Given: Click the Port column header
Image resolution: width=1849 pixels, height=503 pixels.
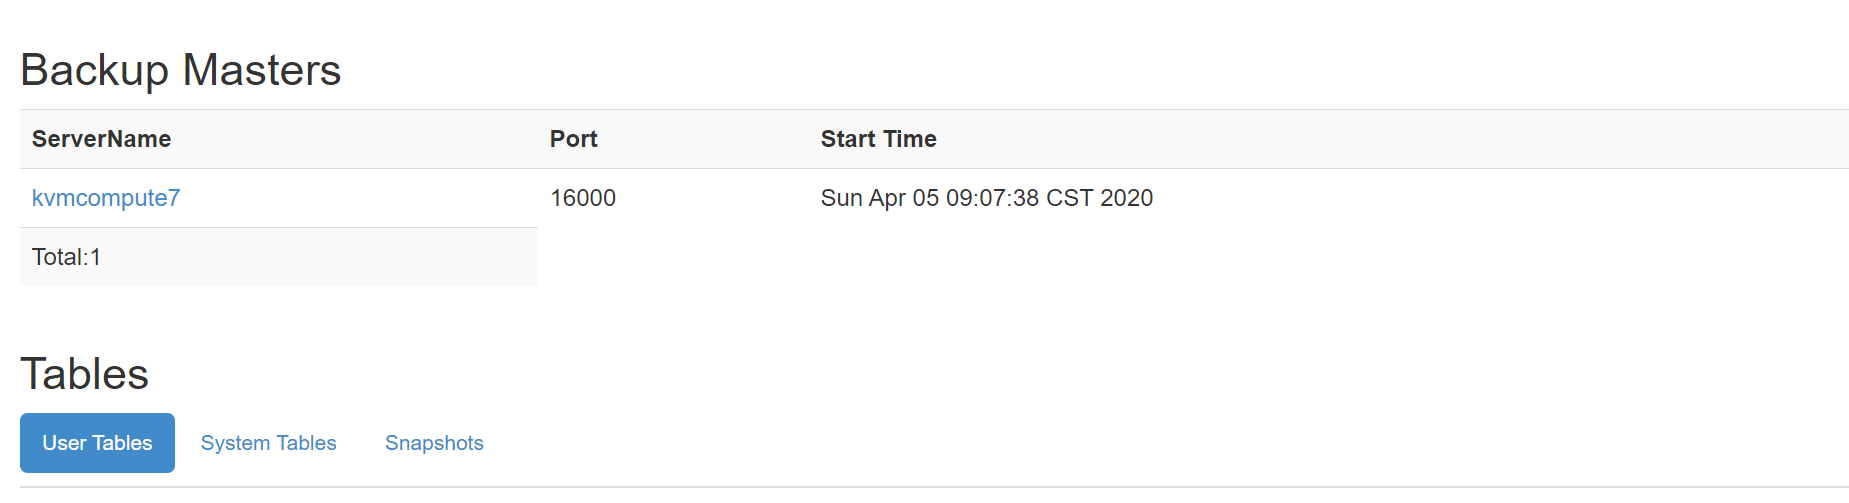Looking at the screenshot, I should pos(573,139).
